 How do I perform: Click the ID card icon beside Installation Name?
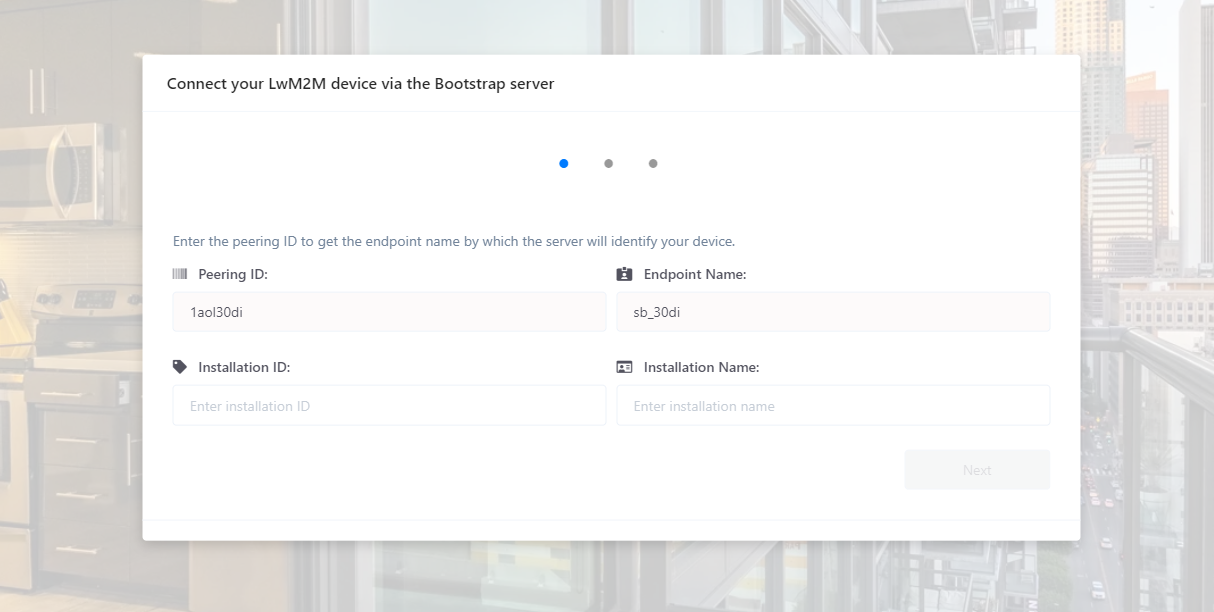(625, 367)
